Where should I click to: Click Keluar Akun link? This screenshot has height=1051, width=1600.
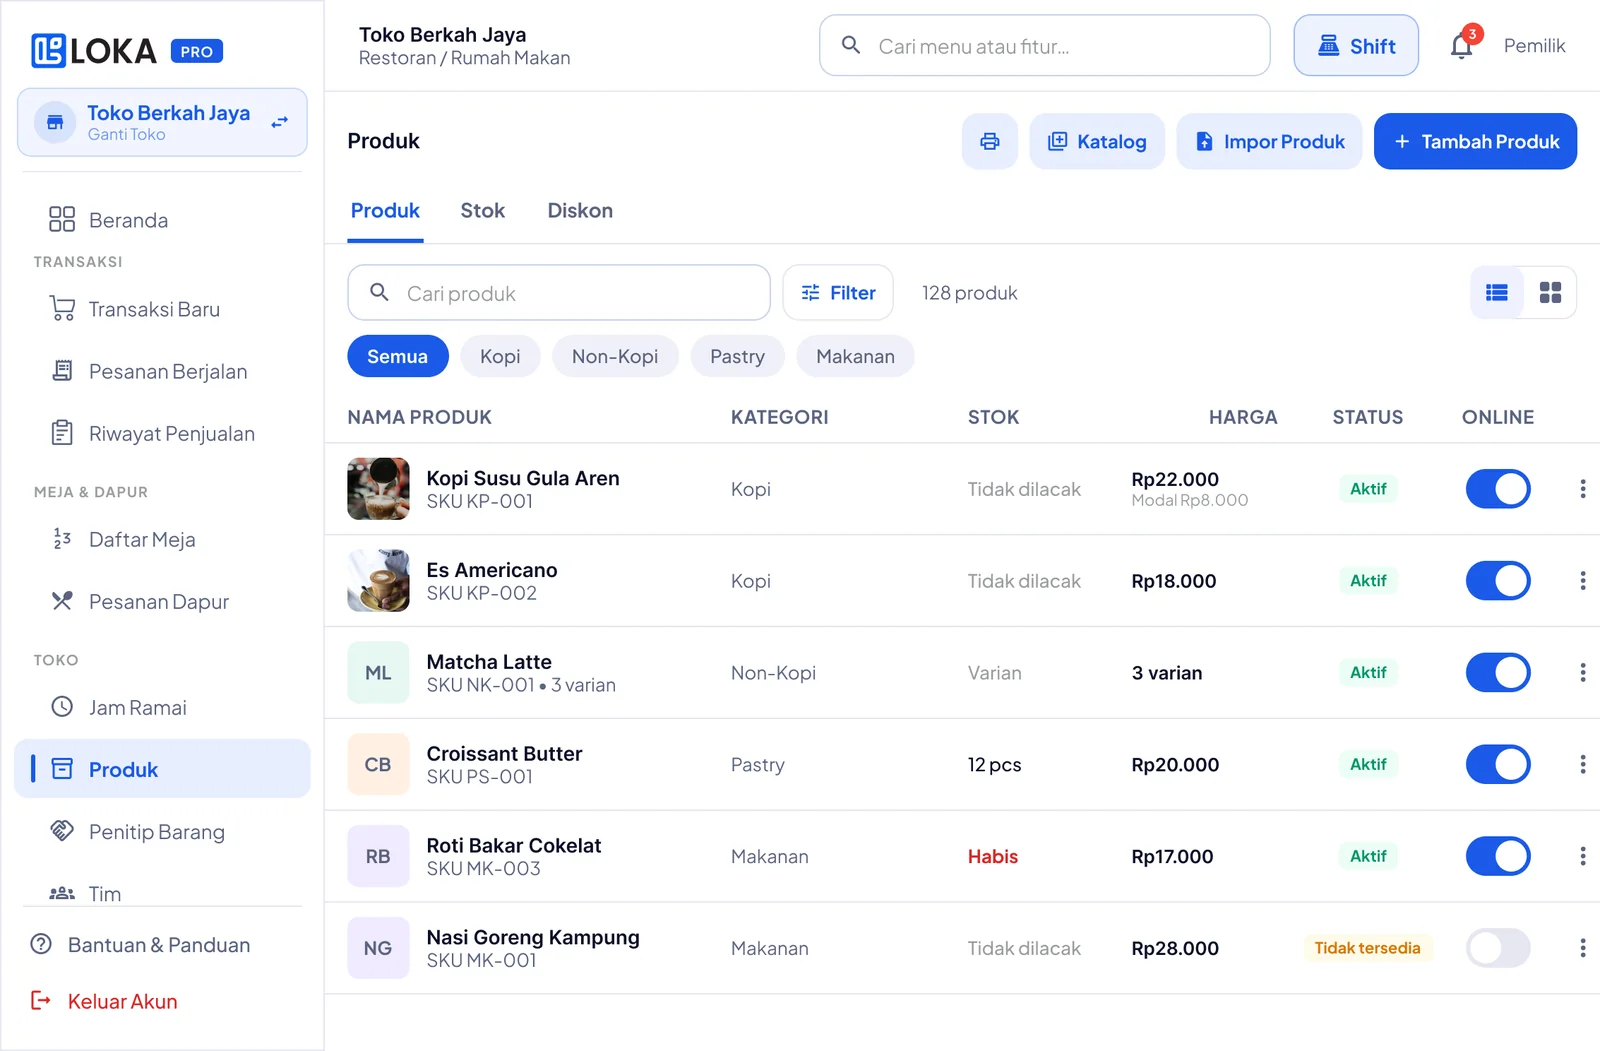[x=104, y=1001]
